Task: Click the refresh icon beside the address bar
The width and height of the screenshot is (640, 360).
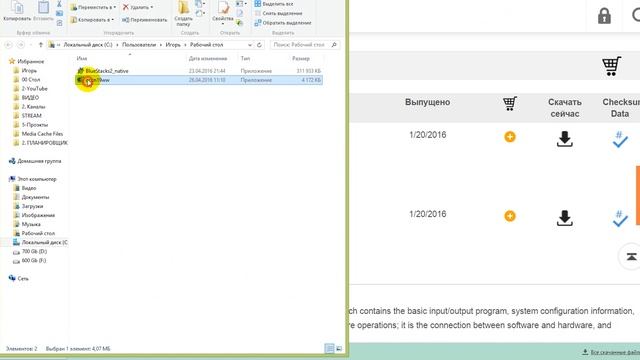Action: pyautogui.click(x=259, y=45)
